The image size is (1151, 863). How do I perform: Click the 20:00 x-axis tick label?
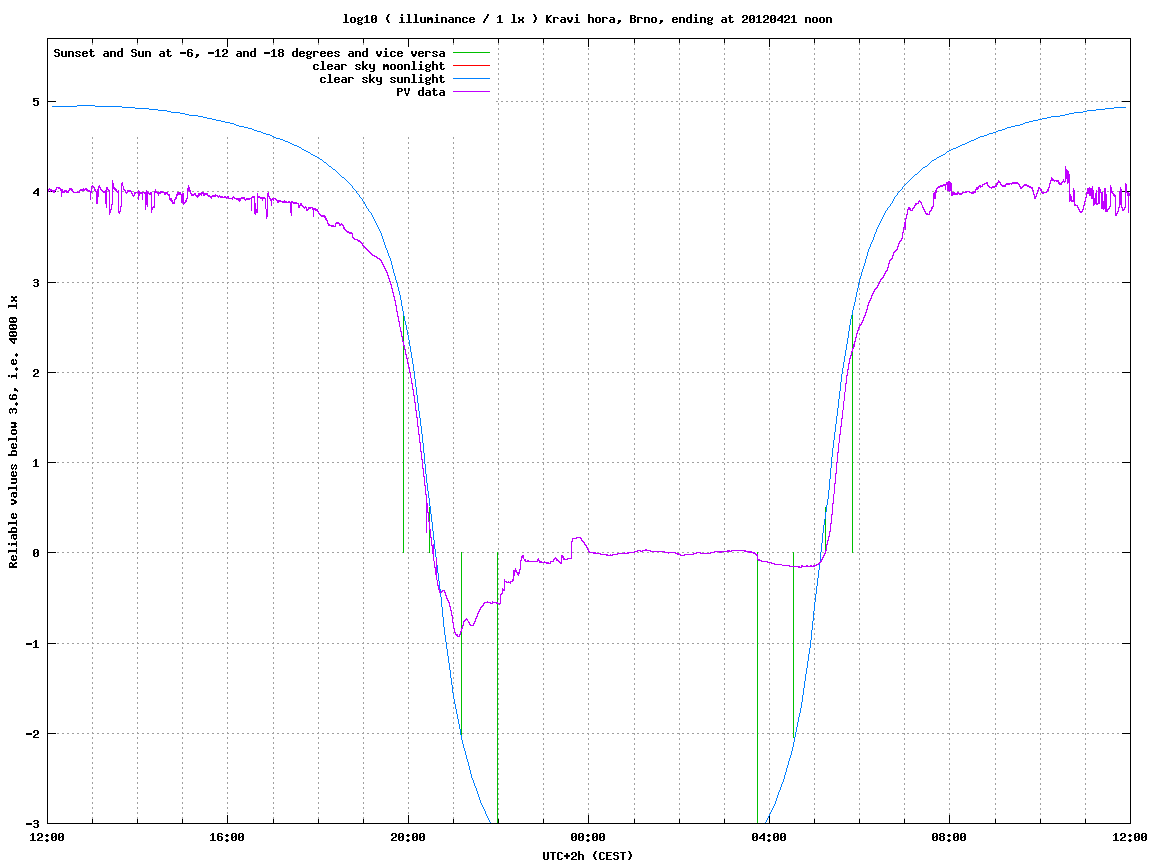[x=407, y=837]
